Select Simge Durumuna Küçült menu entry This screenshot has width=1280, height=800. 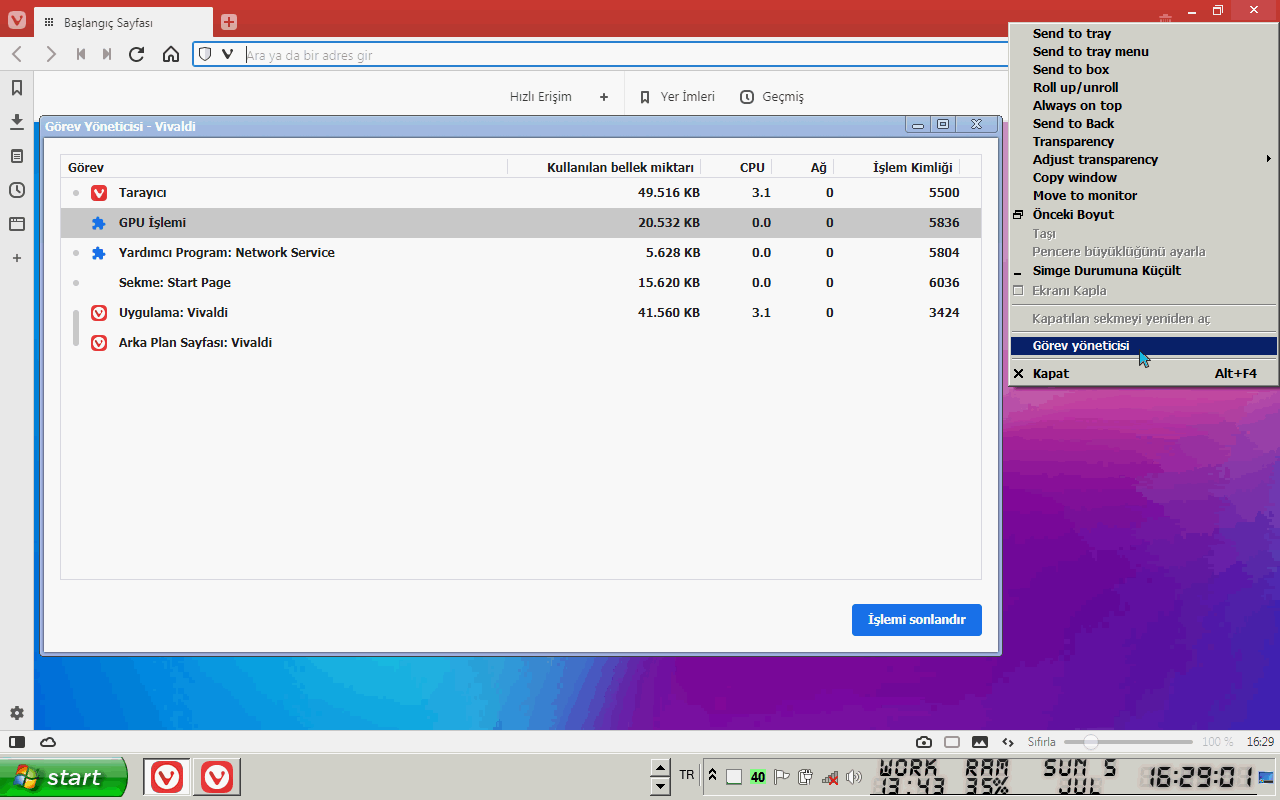pos(1143,271)
